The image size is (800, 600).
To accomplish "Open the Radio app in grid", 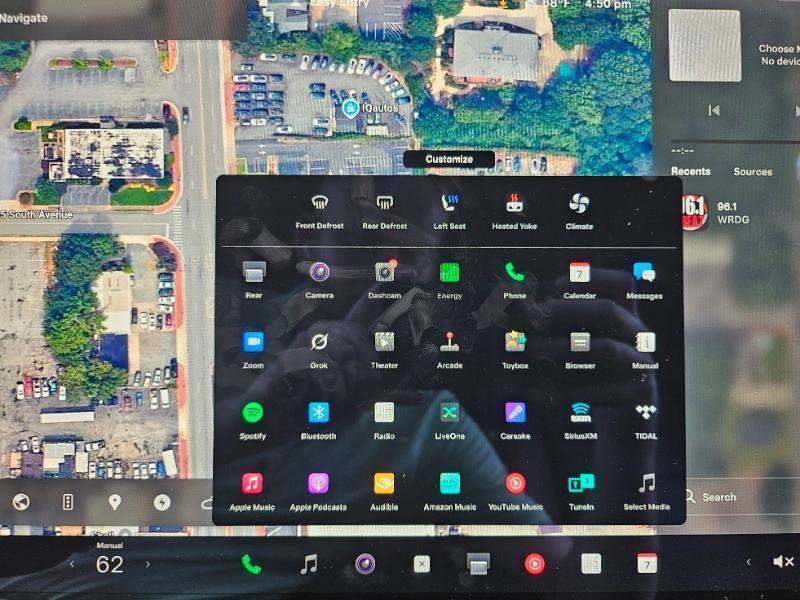I will coord(384,420).
